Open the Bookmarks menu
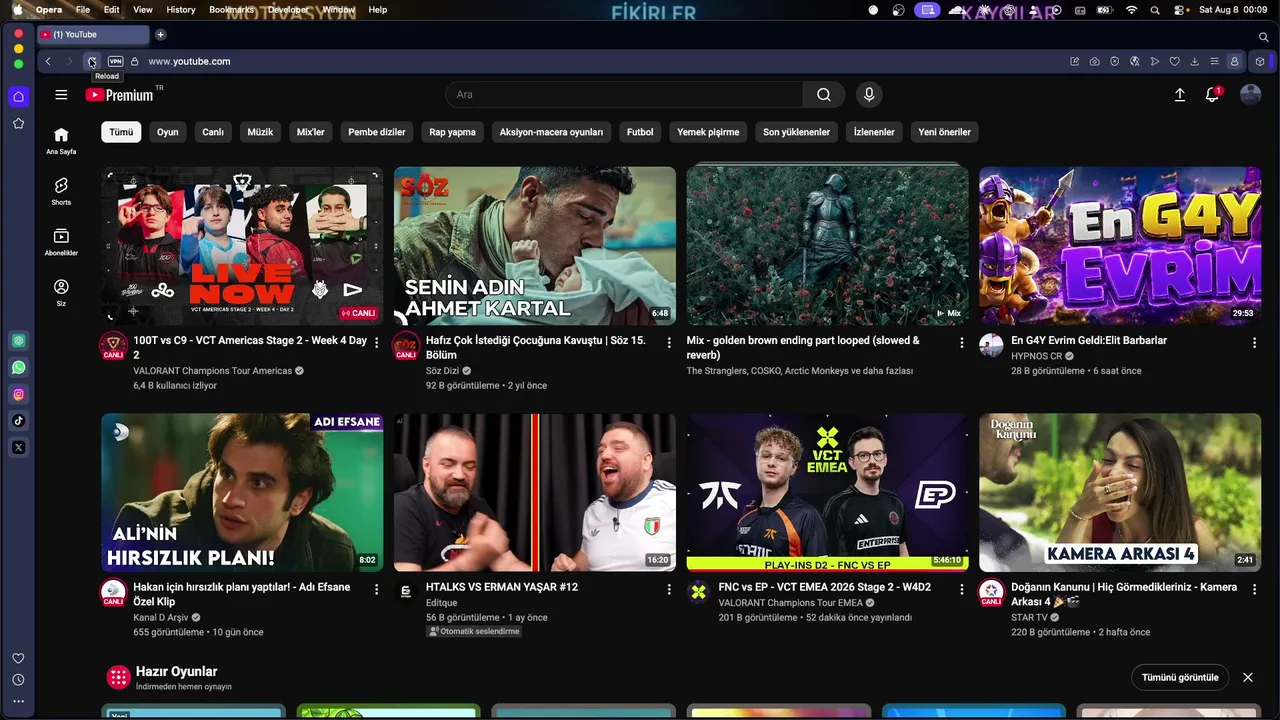1280x720 pixels. tap(232, 10)
